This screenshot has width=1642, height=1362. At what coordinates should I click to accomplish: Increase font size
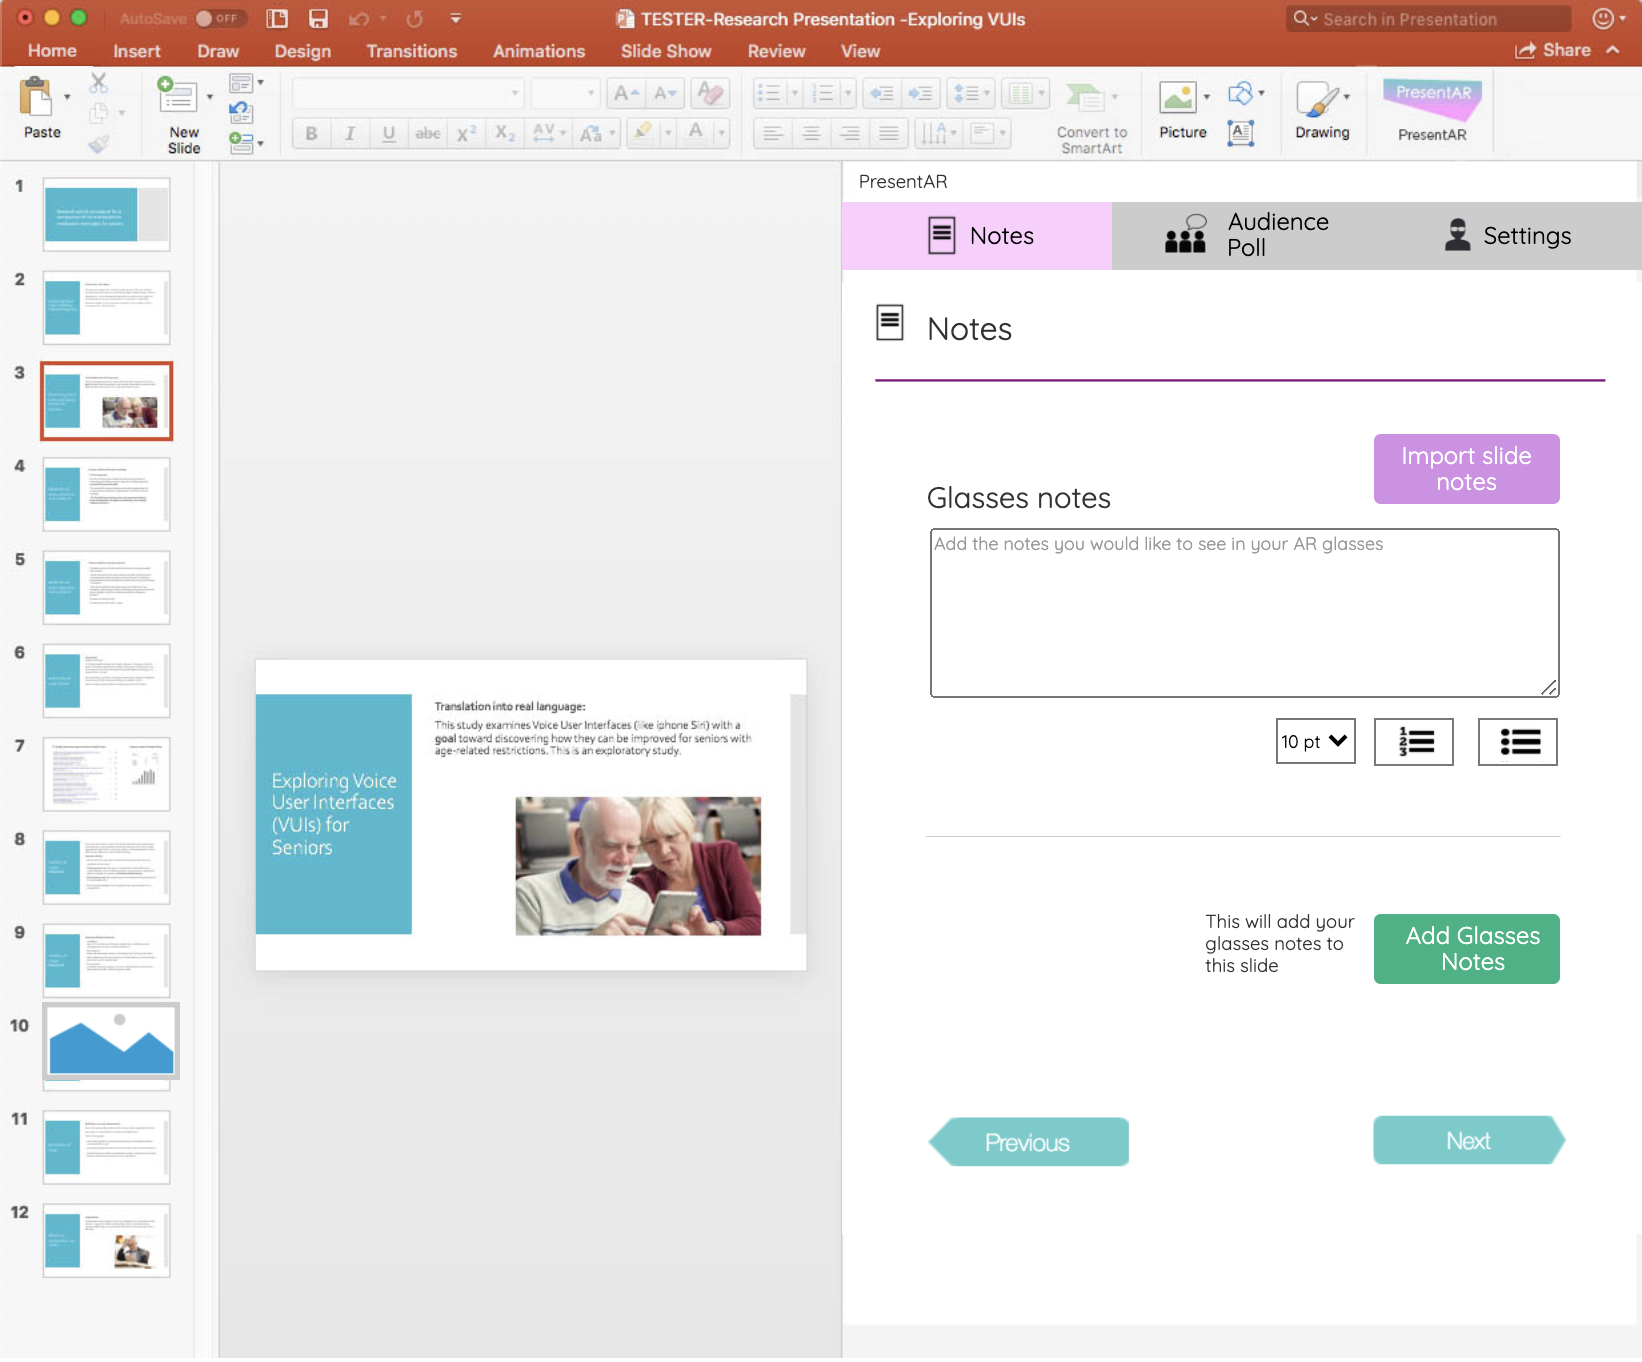(626, 93)
